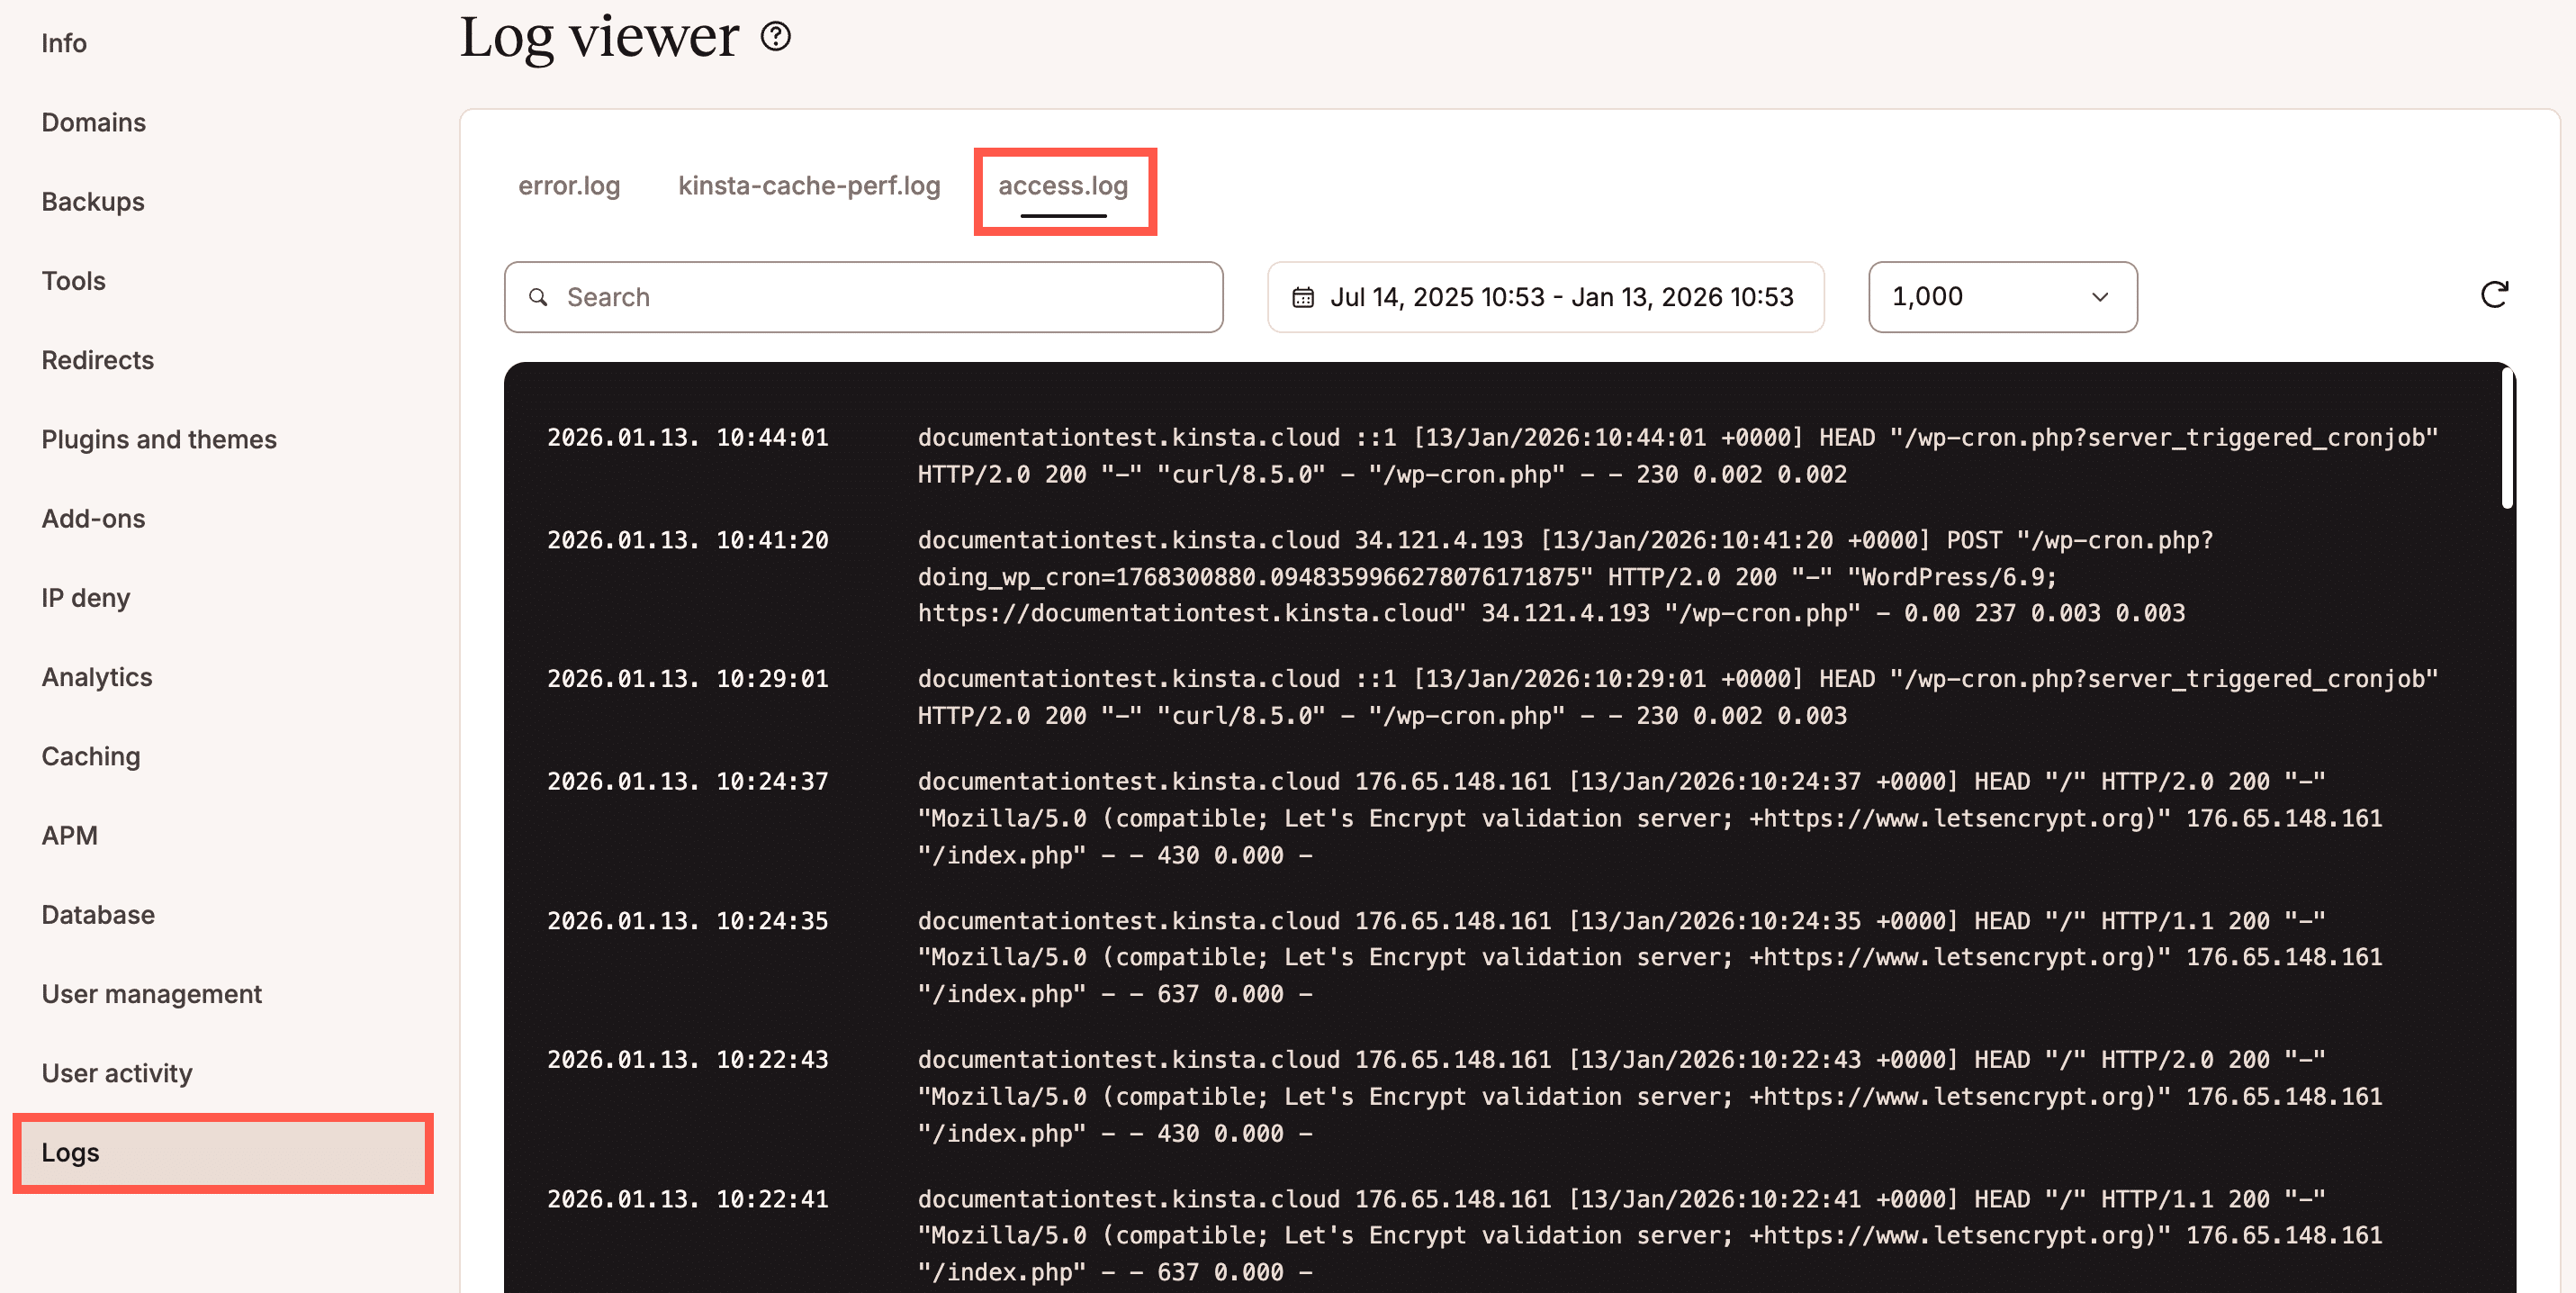2576x1293 pixels.
Task: Open the Backups section
Action: click(92, 201)
